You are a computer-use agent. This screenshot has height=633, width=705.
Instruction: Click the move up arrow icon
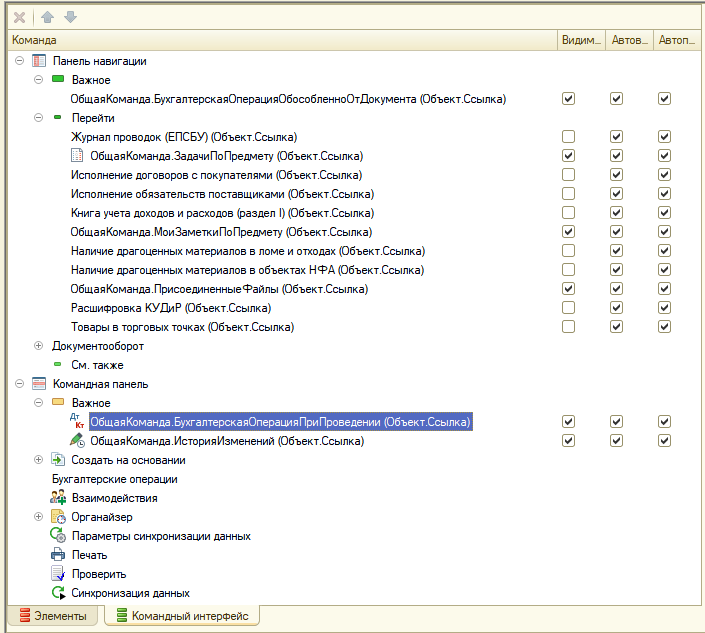click(48, 17)
